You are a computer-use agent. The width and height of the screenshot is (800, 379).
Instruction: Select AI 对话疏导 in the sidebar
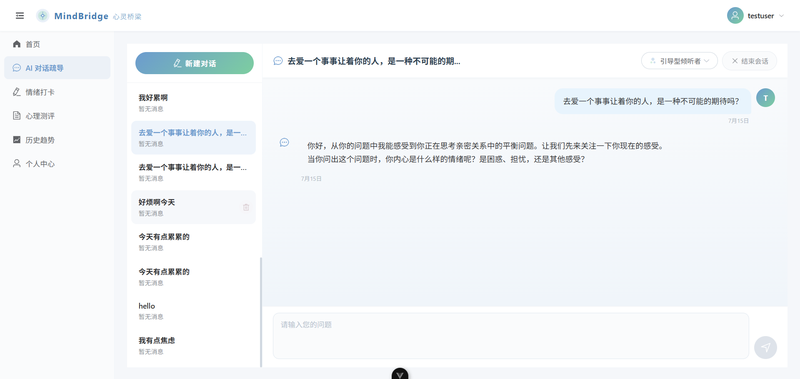pos(57,68)
